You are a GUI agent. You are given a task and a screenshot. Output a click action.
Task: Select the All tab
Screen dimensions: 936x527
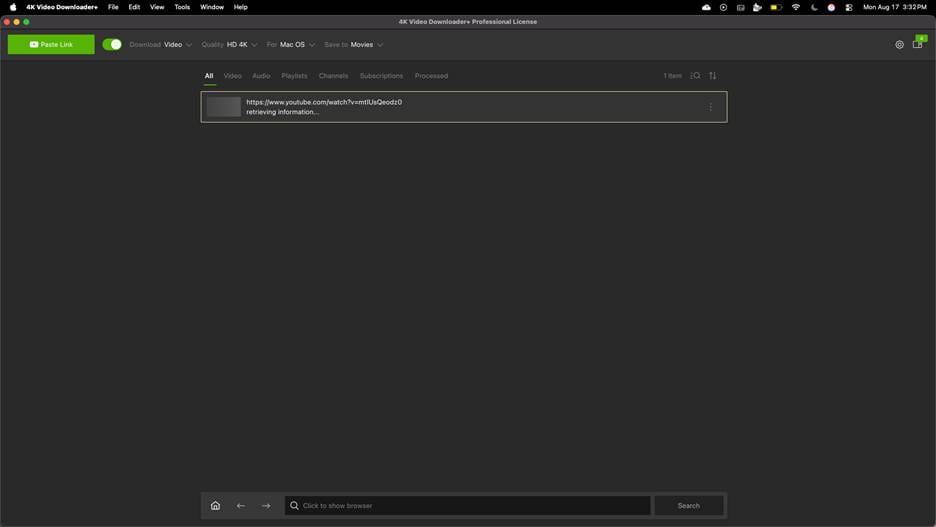209,76
